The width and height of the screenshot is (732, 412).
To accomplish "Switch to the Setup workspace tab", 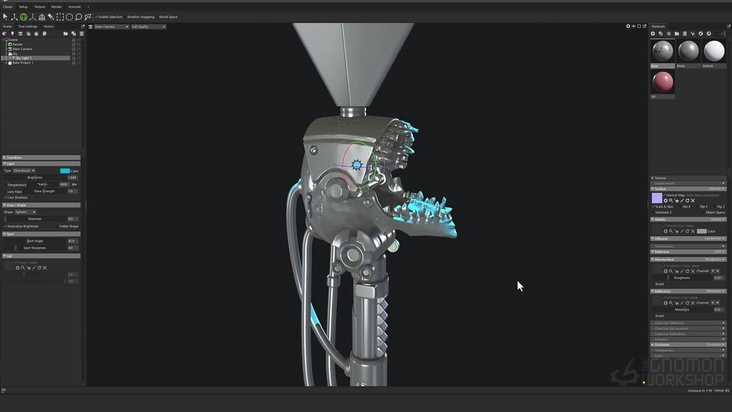I will [x=23, y=7].
